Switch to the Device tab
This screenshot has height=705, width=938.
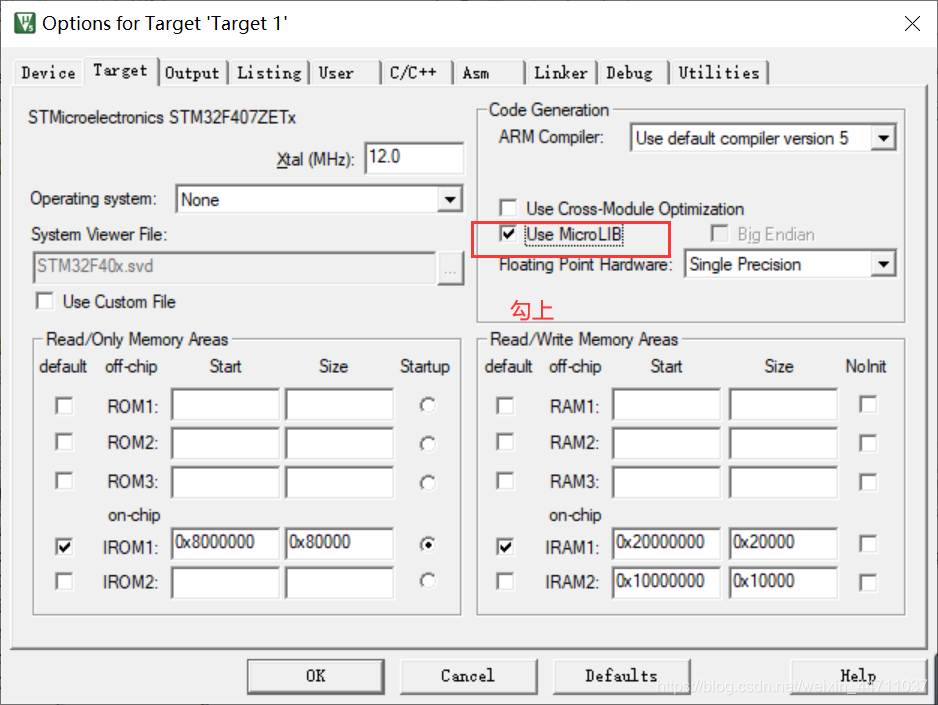point(48,73)
